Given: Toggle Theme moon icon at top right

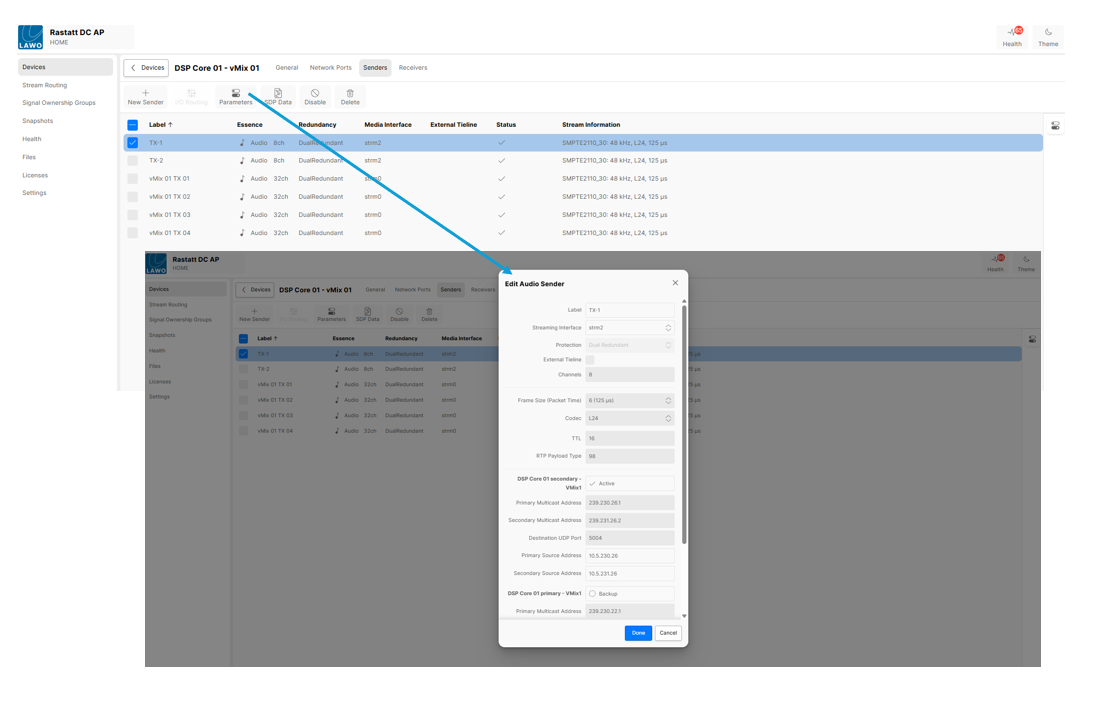Looking at the screenshot, I should (x=1048, y=33).
